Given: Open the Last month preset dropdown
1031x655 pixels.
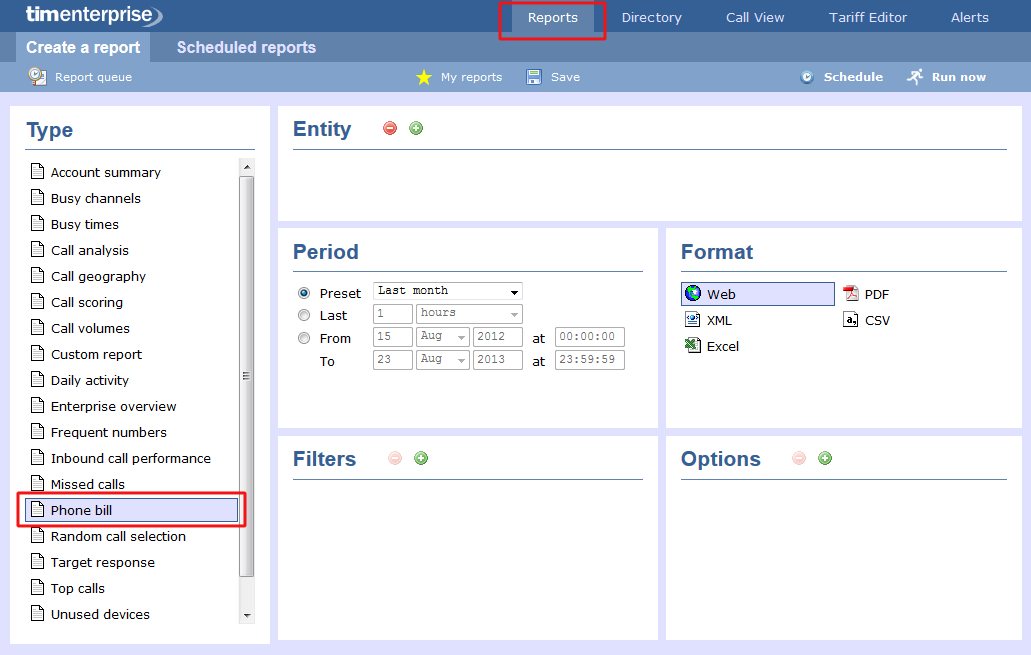Looking at the screenshot, I should pos(447,291).
